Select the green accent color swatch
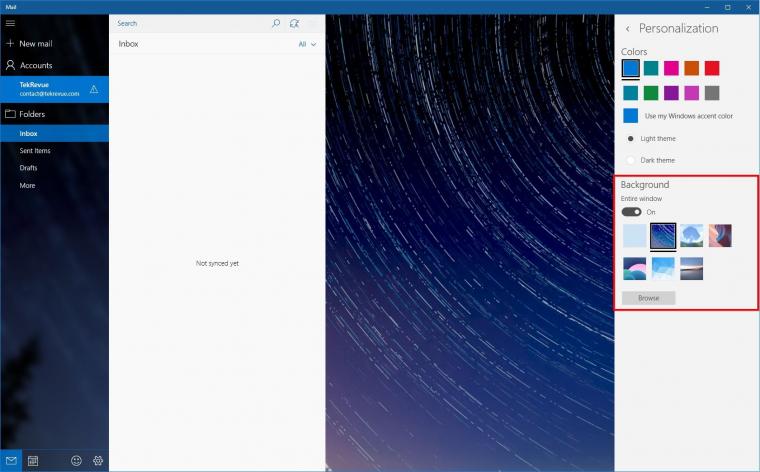 [651, 93]
